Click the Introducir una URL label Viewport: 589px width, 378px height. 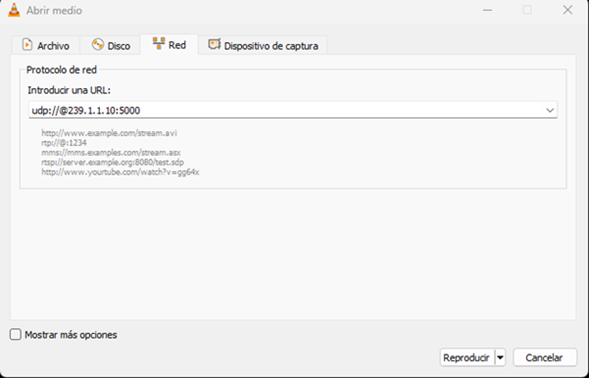click(69, 90)
